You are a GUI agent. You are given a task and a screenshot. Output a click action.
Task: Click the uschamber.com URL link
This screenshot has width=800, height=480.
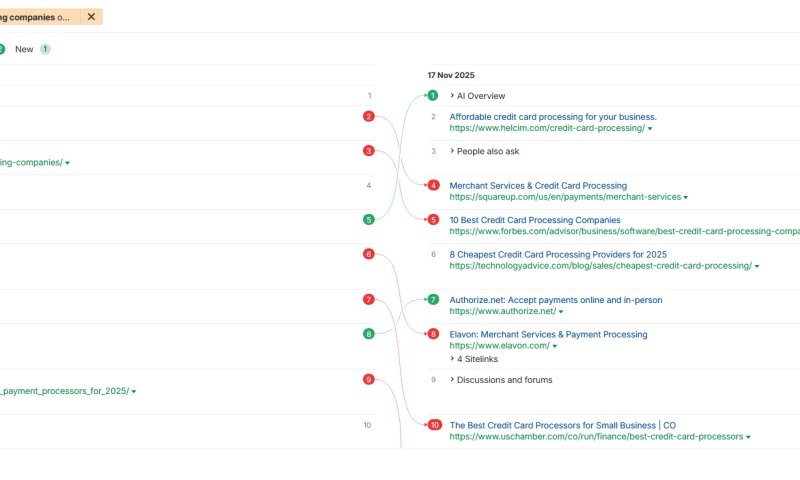tap(596, 437)
